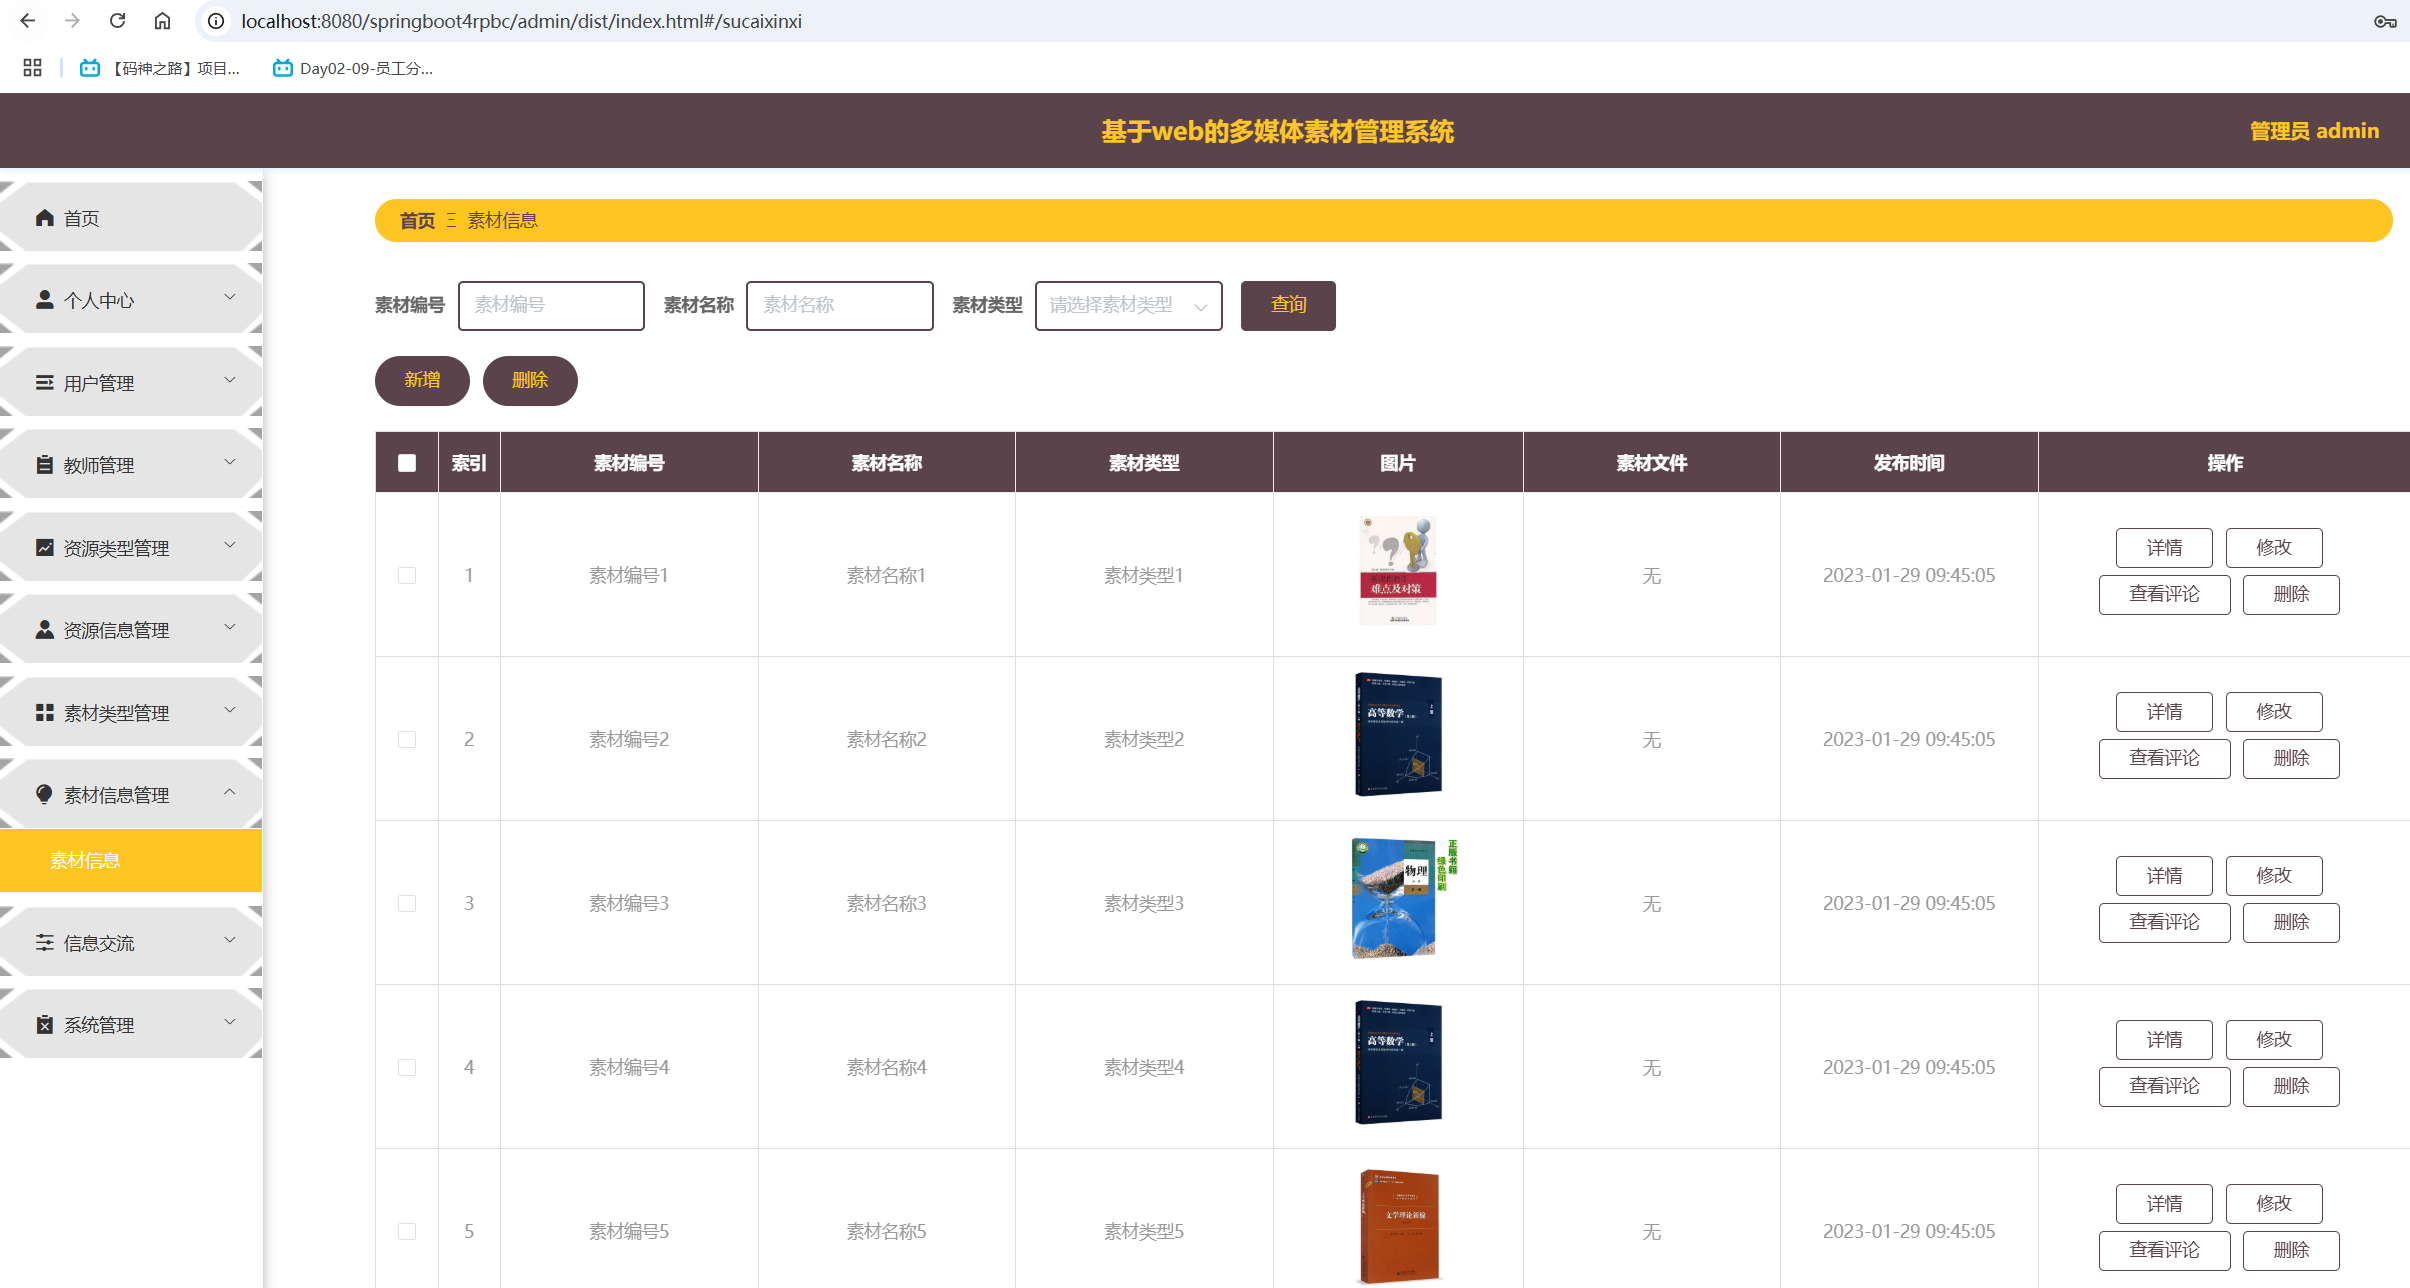Check the checkbox for row 素材编号3
The image size is (2410, 1288).
pos(407,904)
